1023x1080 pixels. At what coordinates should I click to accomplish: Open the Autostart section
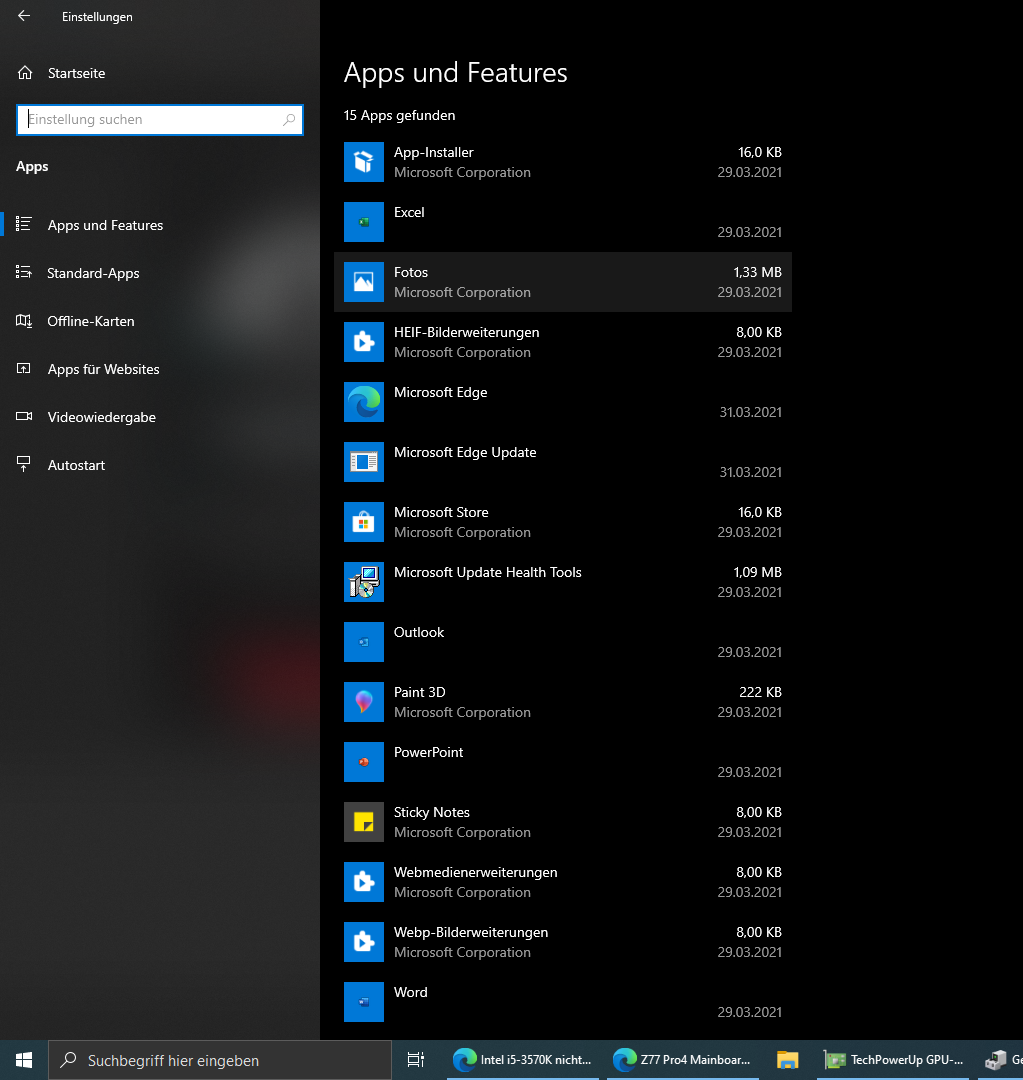[160, 466]
